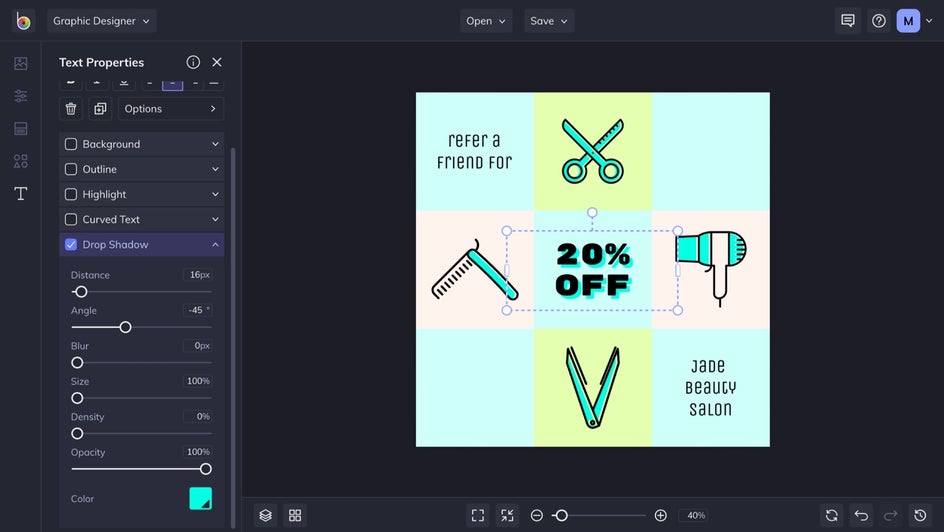The height and width of the screenshot is (532, 944).
Task: Click the Angle -45 value field
Action: click(197, 311)
